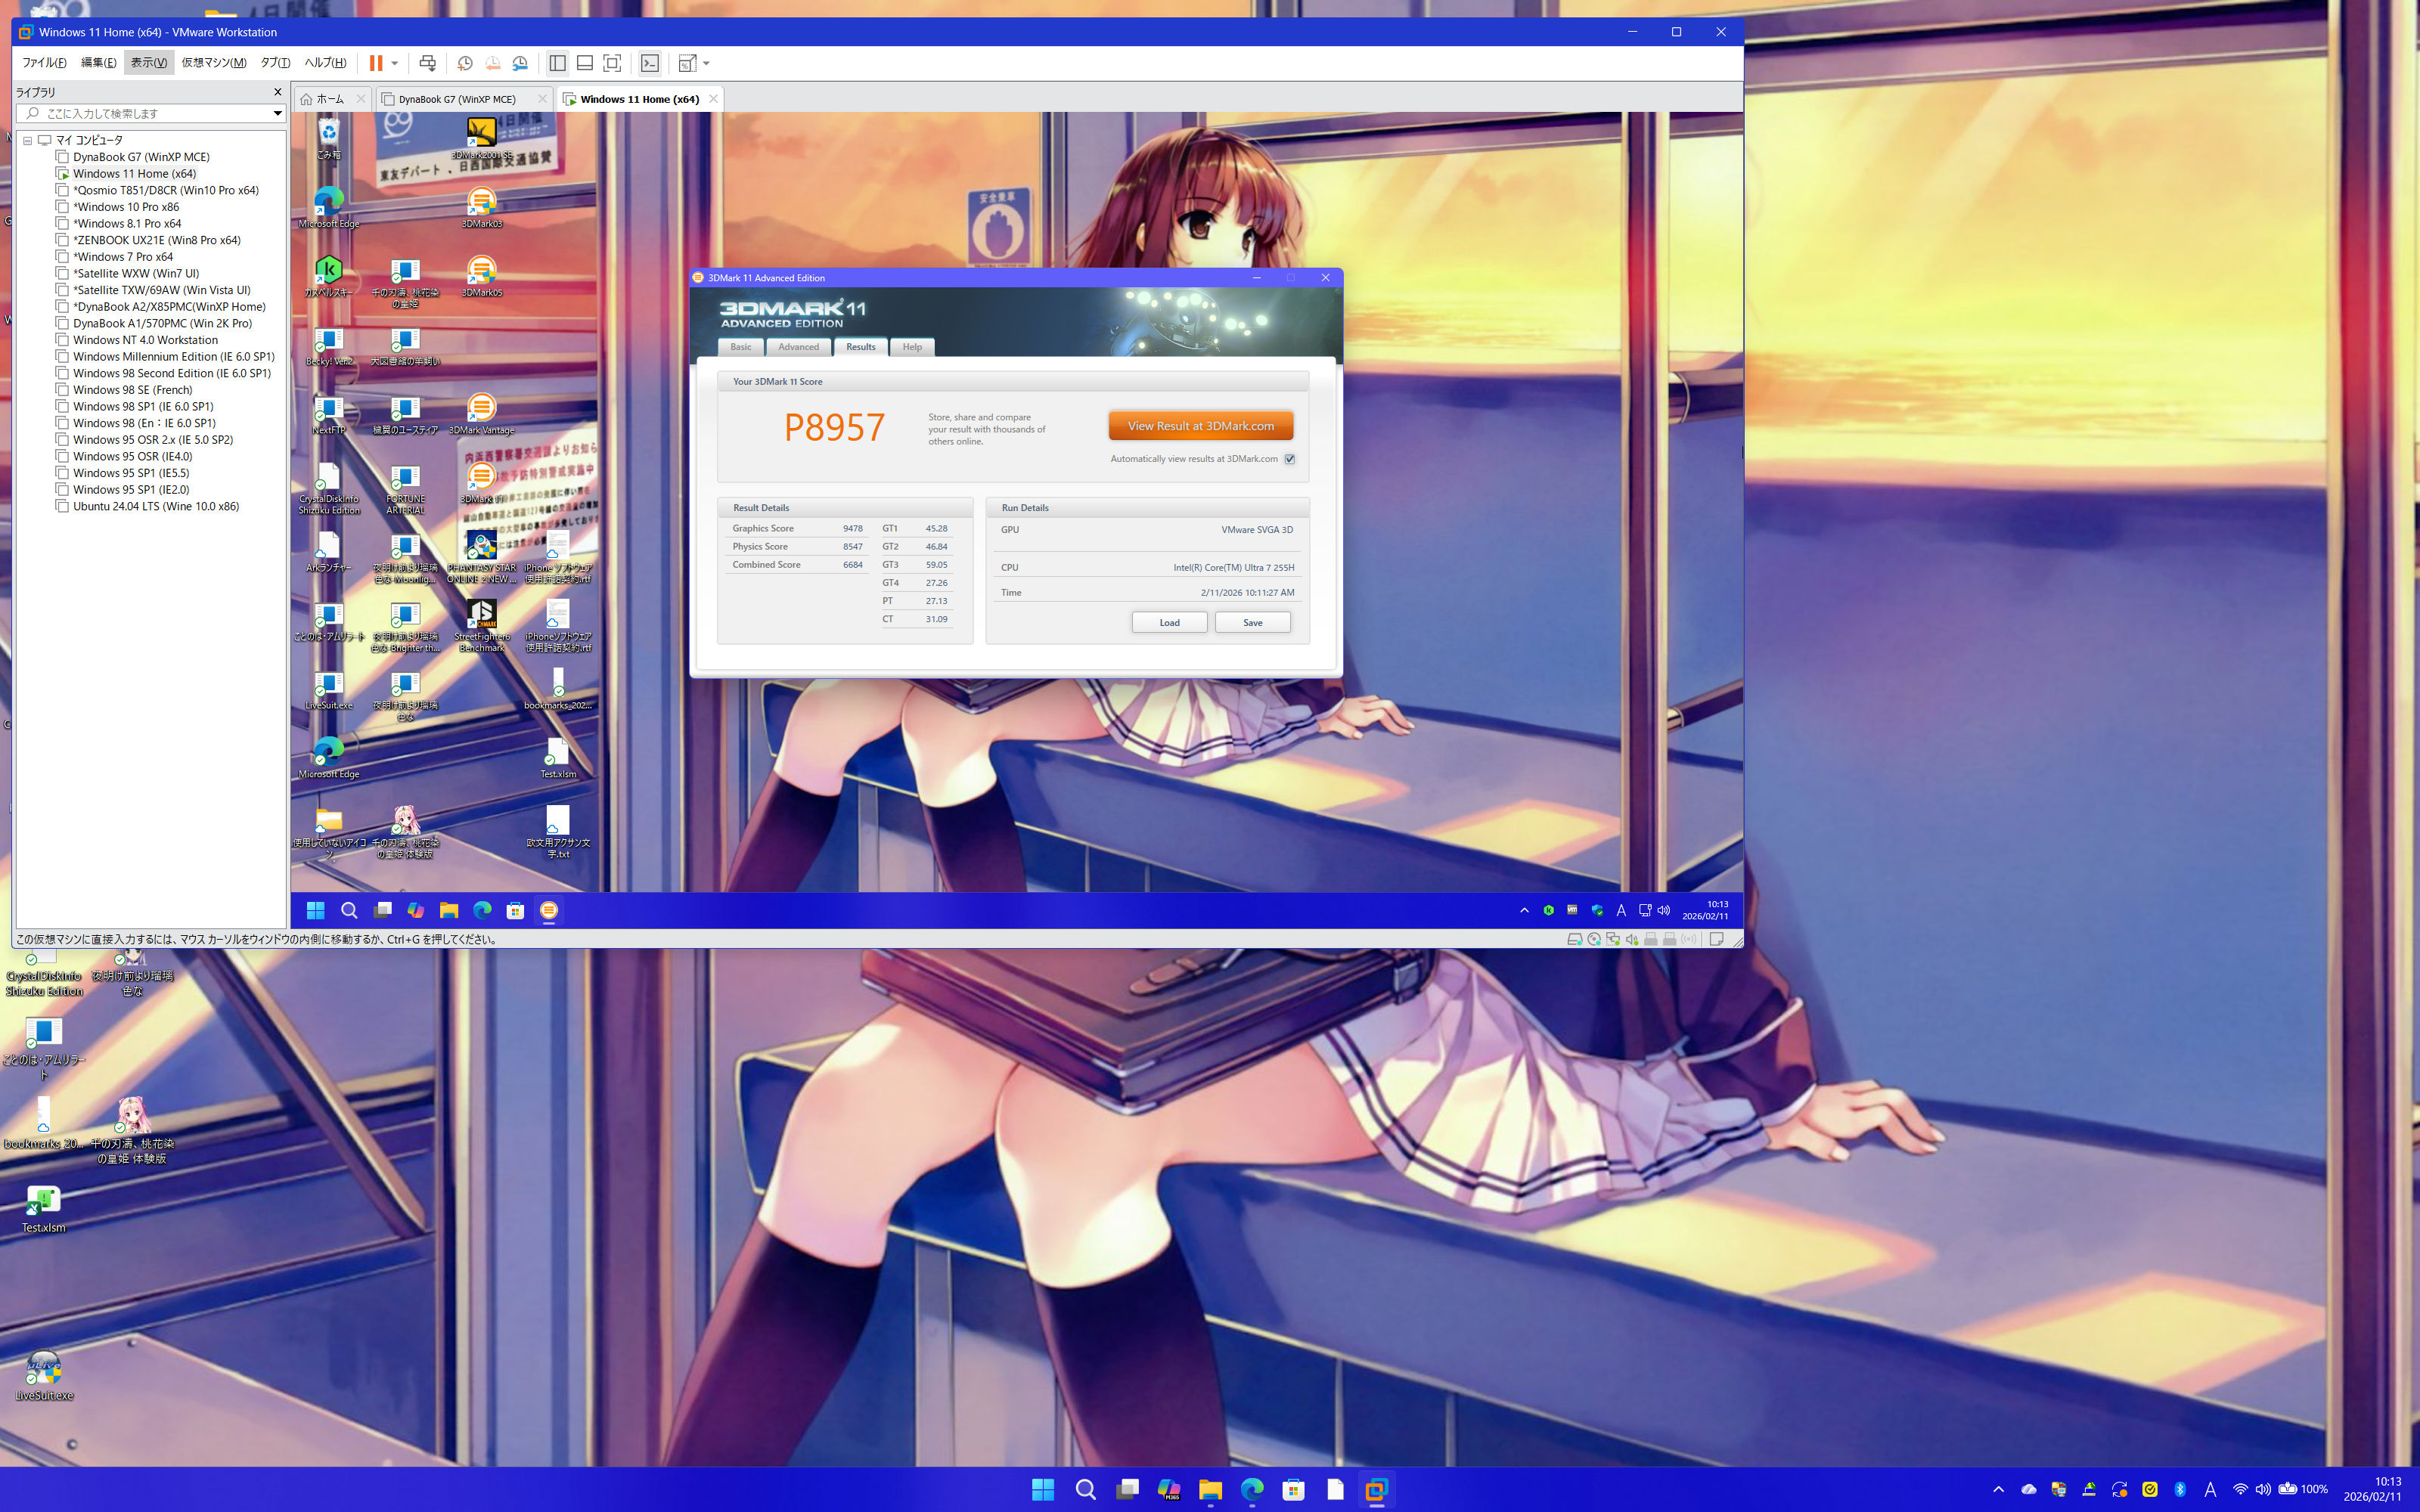Screen dimensions: 2420x1512
Task: Click the Save button in Run Details
Action: (1252, 623)
